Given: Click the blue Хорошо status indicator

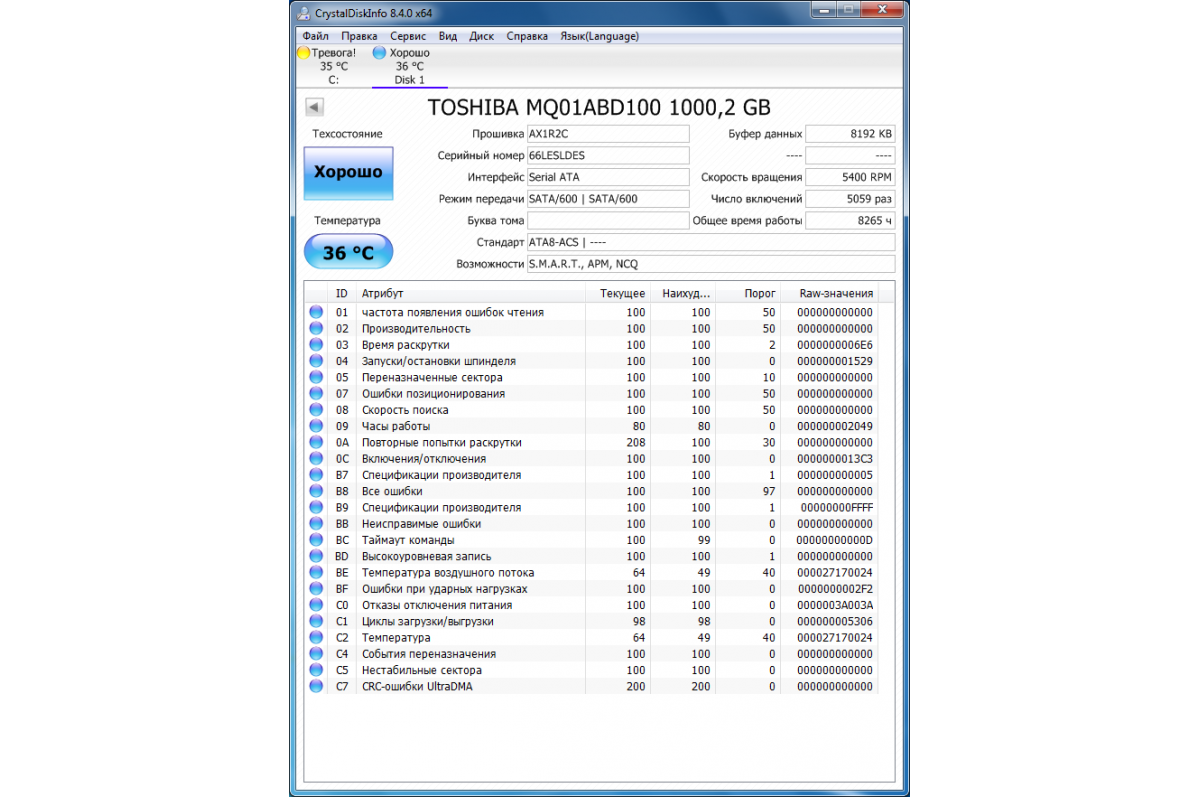Looking at the screenshot, I should click(x=379, y=52).
